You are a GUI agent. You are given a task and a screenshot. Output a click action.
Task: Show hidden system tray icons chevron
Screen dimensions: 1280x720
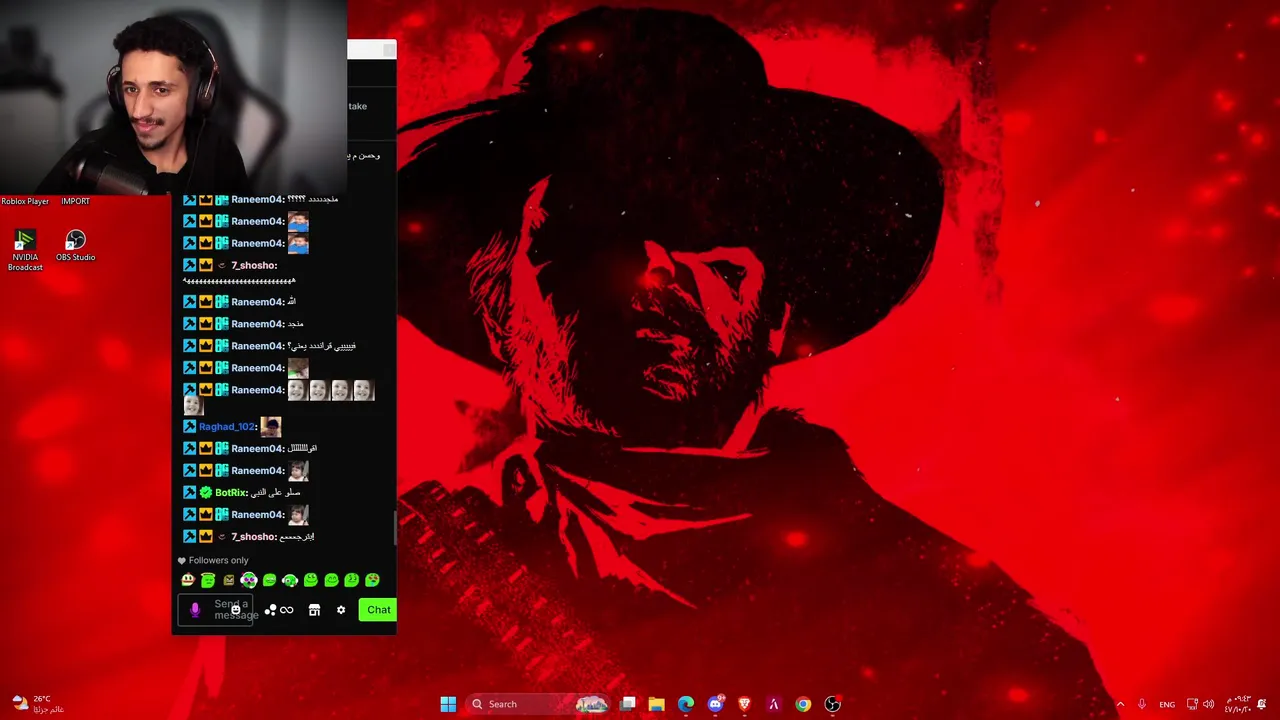tap(1120, 705)
